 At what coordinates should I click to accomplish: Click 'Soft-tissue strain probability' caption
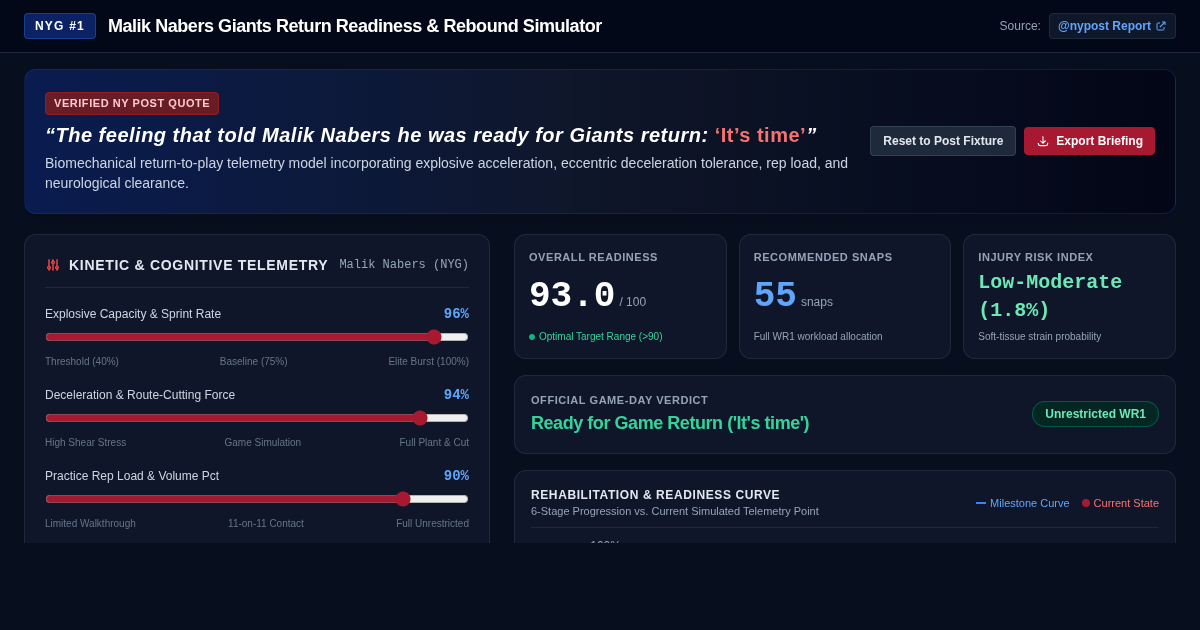tap(1040, 337)
